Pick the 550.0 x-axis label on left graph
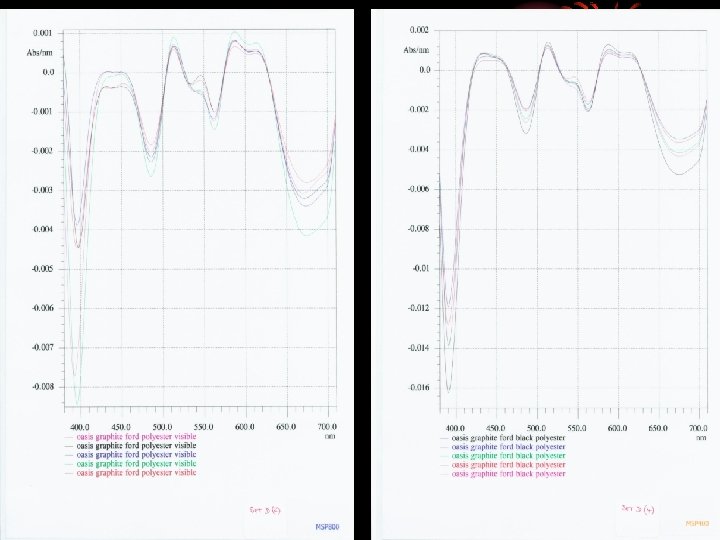This screenshot has height=540, width=720. click(203, 427)
